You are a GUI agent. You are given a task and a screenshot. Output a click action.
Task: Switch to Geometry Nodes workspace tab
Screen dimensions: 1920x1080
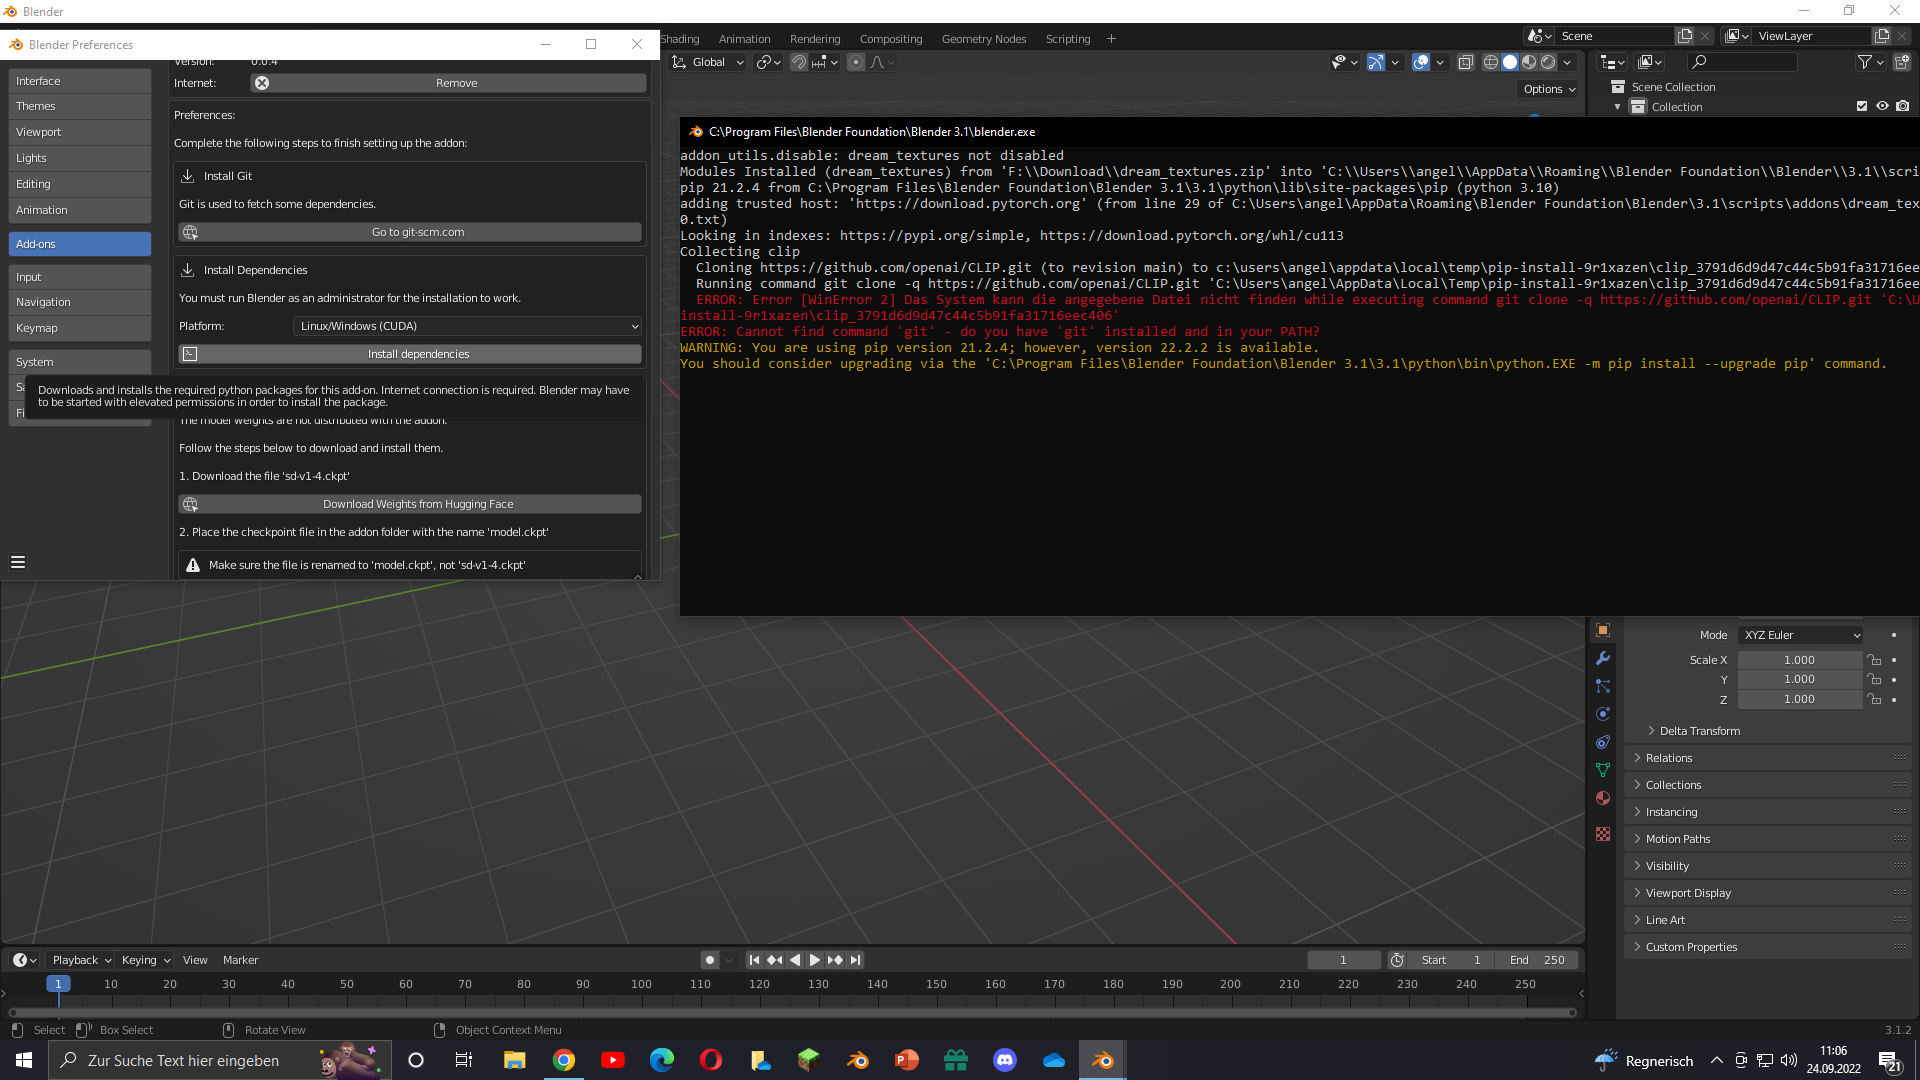pyautogui.click(x=983, y=39)
